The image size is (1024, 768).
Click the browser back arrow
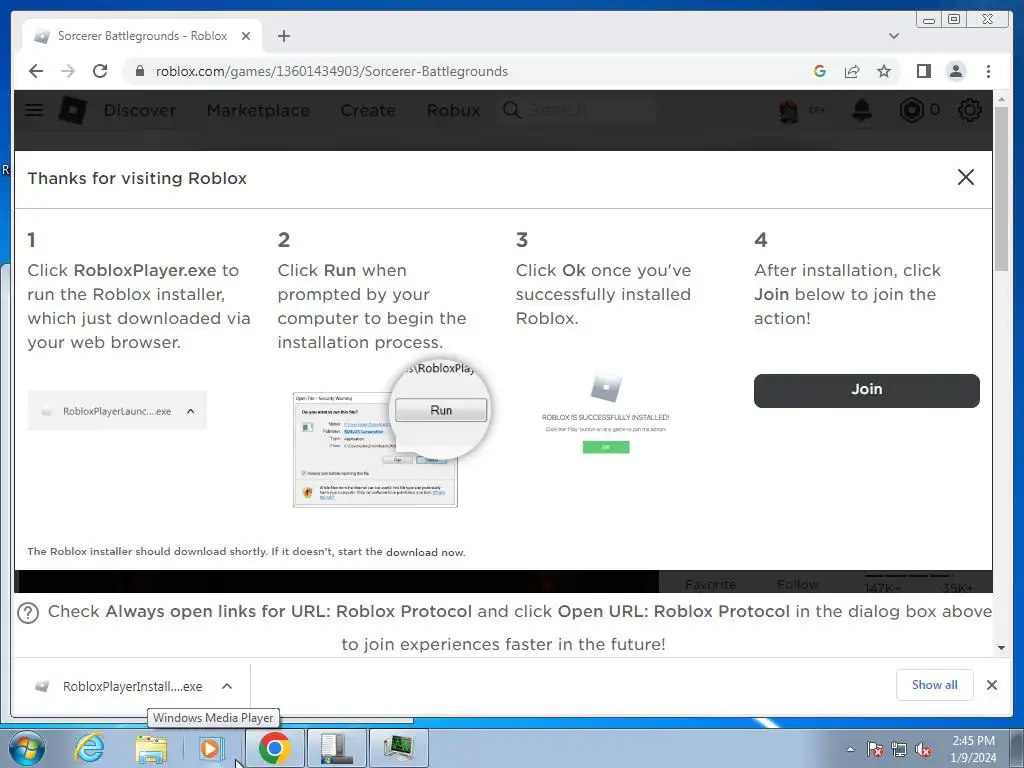[36, 71]
